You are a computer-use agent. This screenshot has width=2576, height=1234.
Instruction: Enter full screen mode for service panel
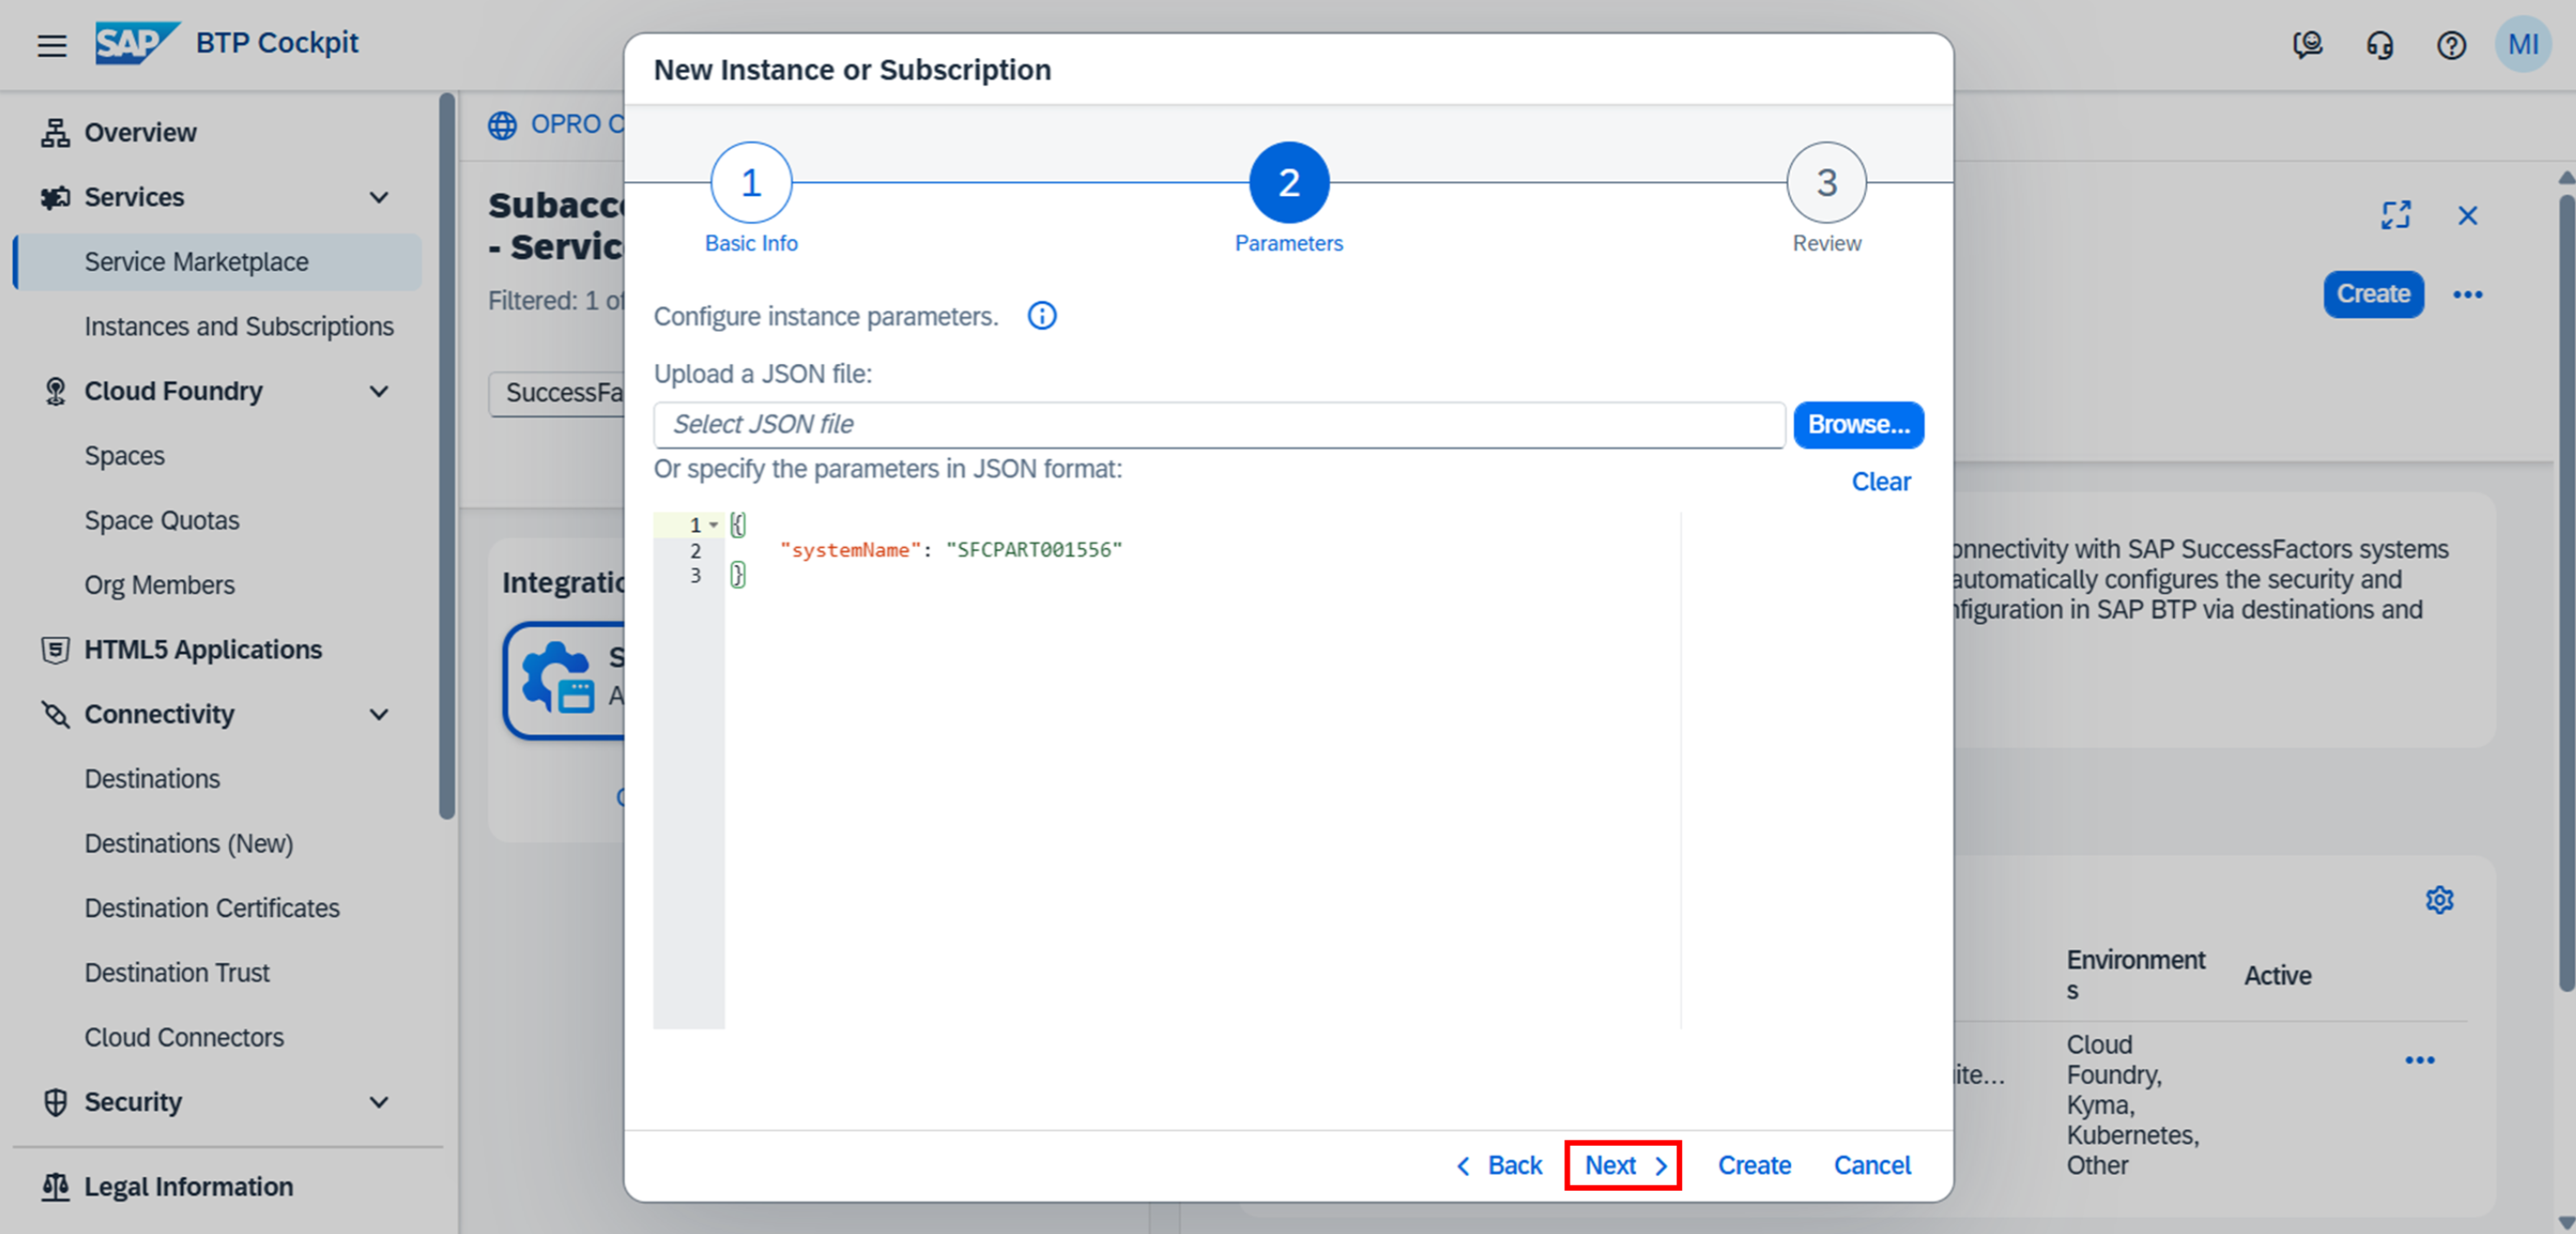(2395, 215)
